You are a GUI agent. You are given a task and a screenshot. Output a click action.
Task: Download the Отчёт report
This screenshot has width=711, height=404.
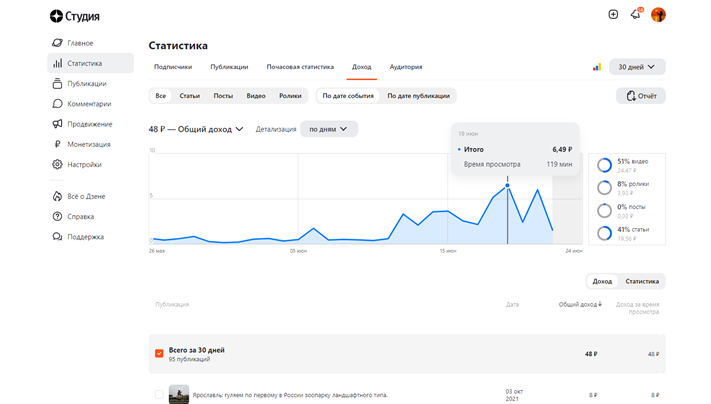[x=641, y=96]
